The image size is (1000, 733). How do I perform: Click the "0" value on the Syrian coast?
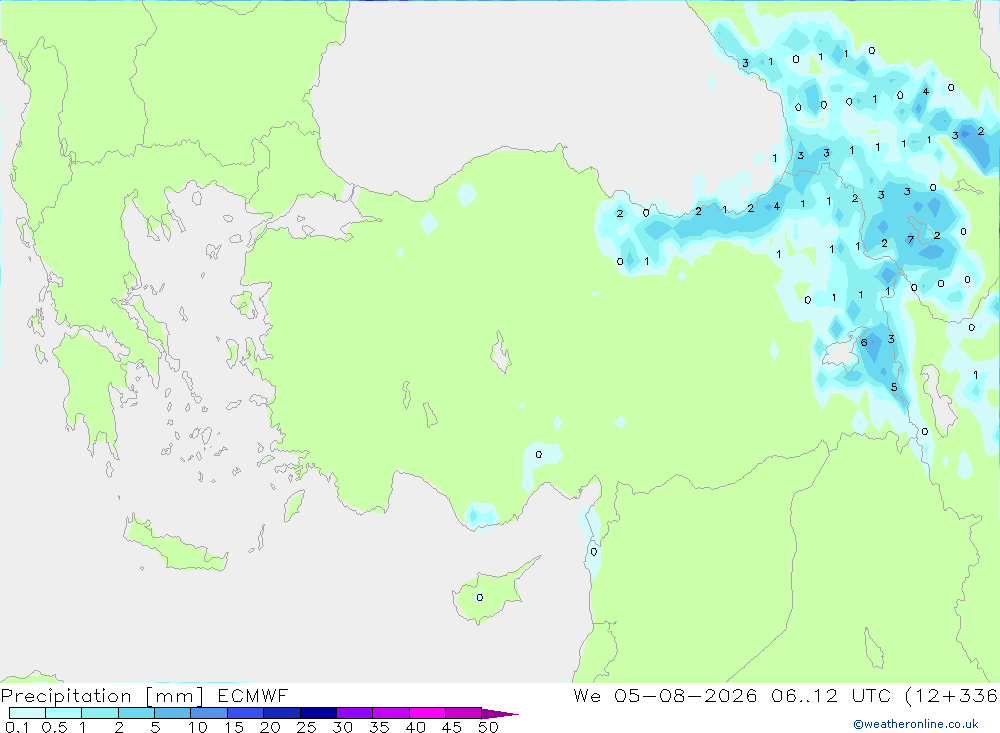(594, 552)
